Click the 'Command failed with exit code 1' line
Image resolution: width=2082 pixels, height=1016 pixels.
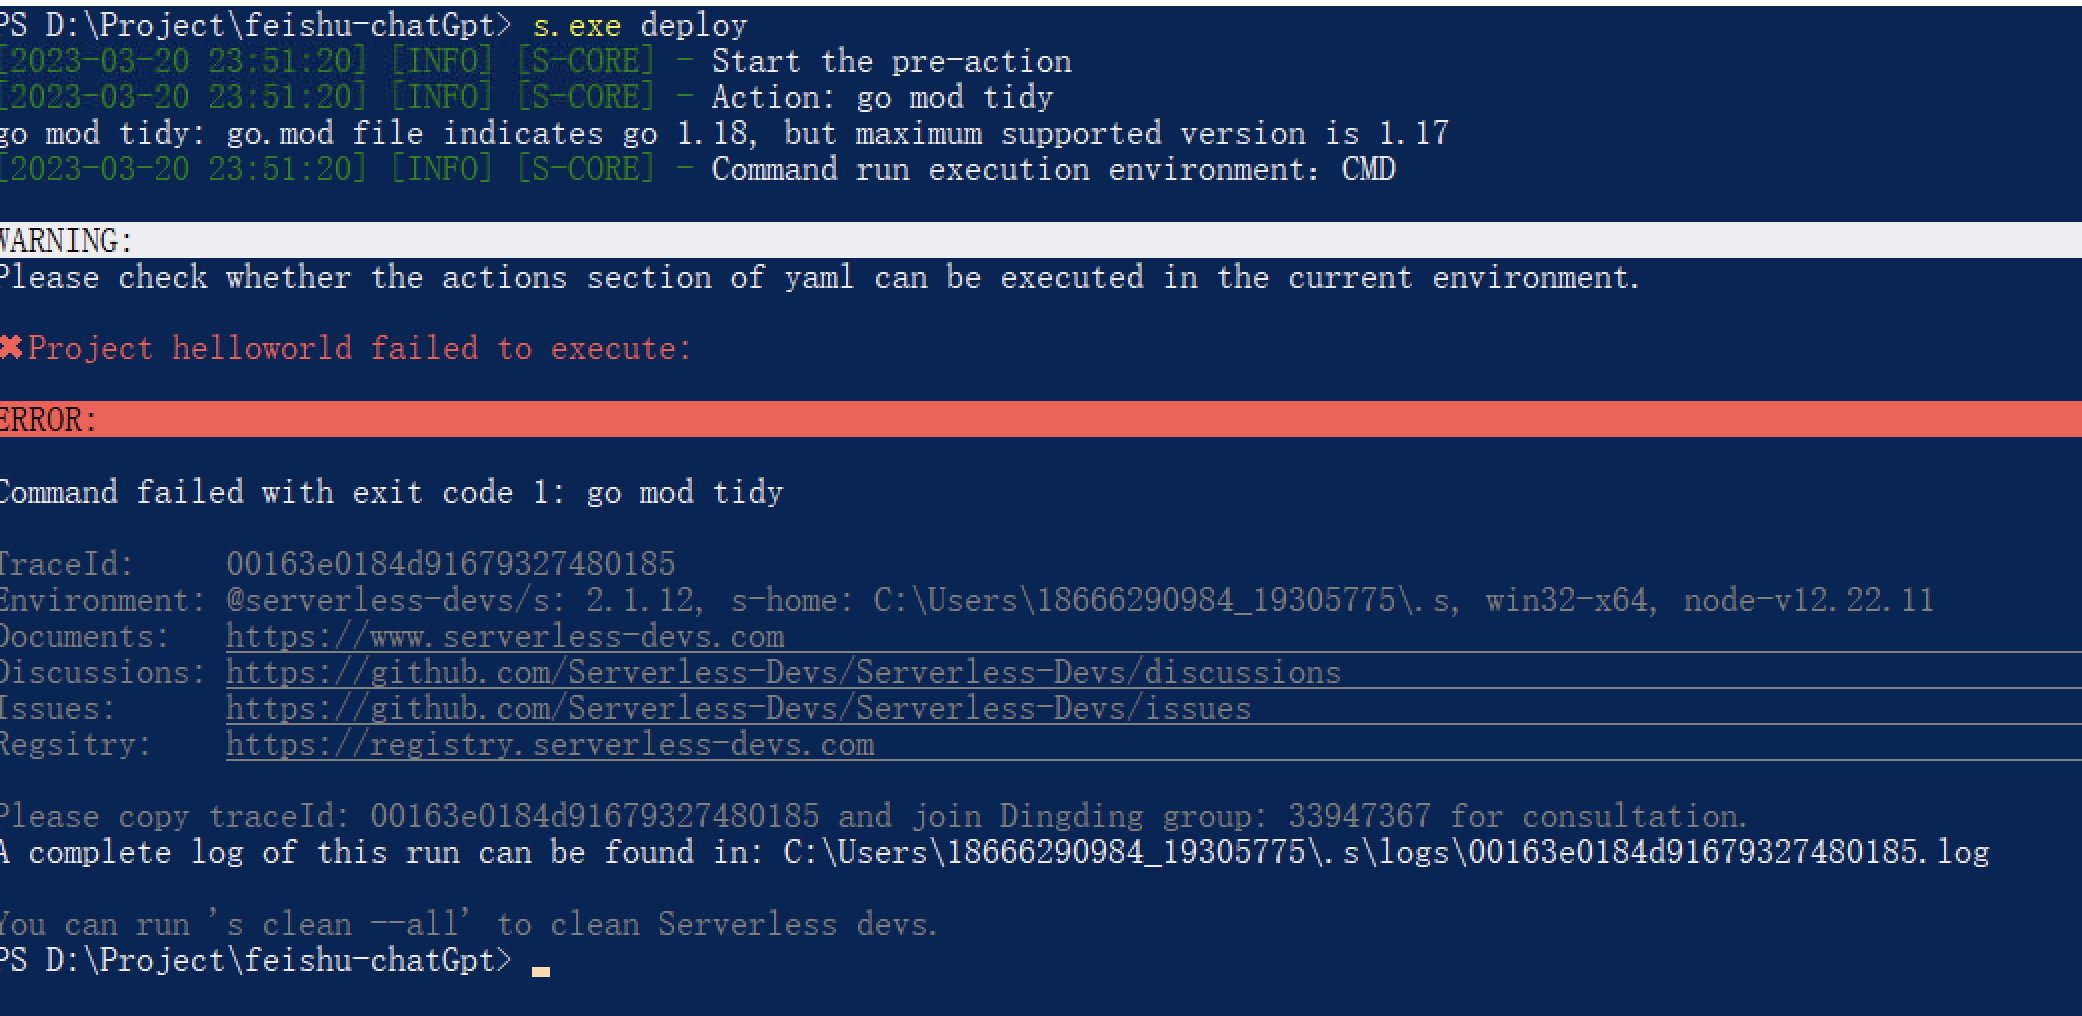[x=391, y=492]
